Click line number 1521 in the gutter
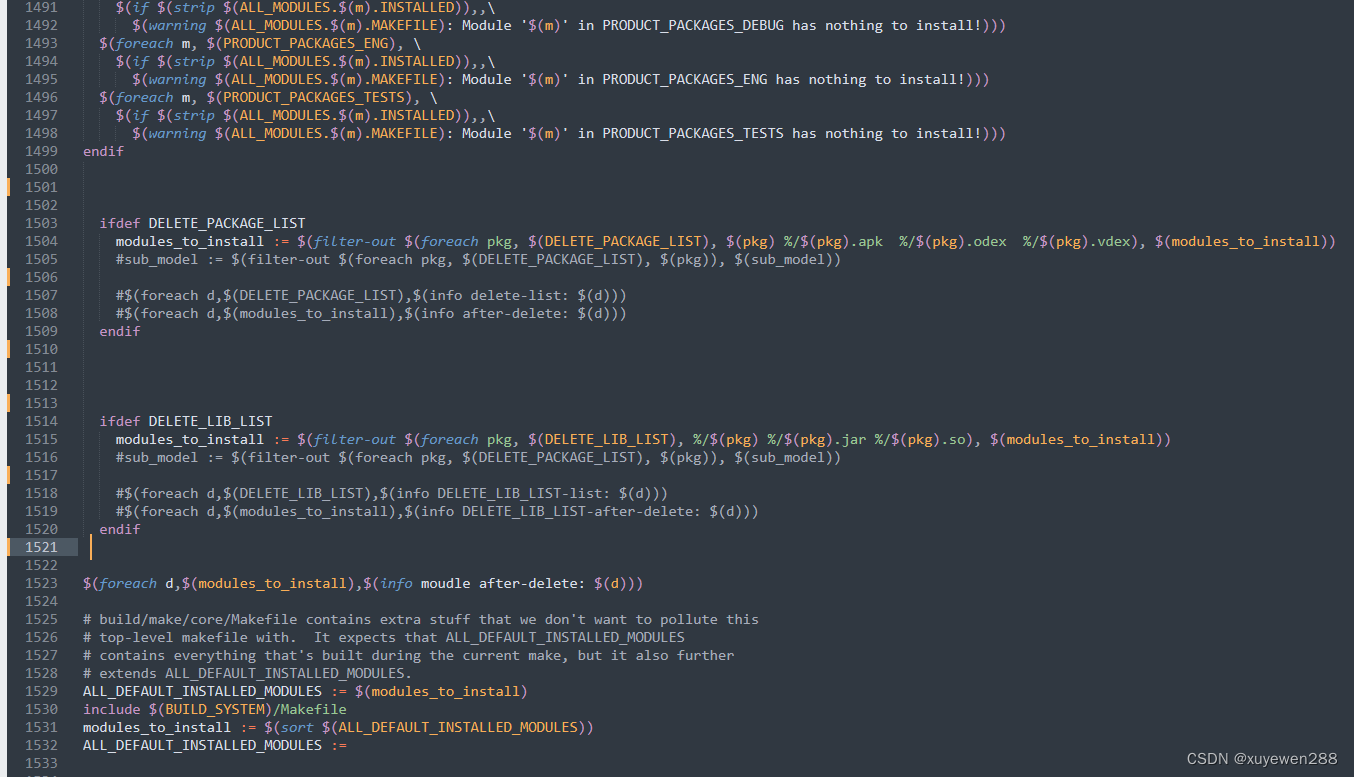Image resolution: width=1354 pixels, height=777 pixels. (x=41, y=547)
